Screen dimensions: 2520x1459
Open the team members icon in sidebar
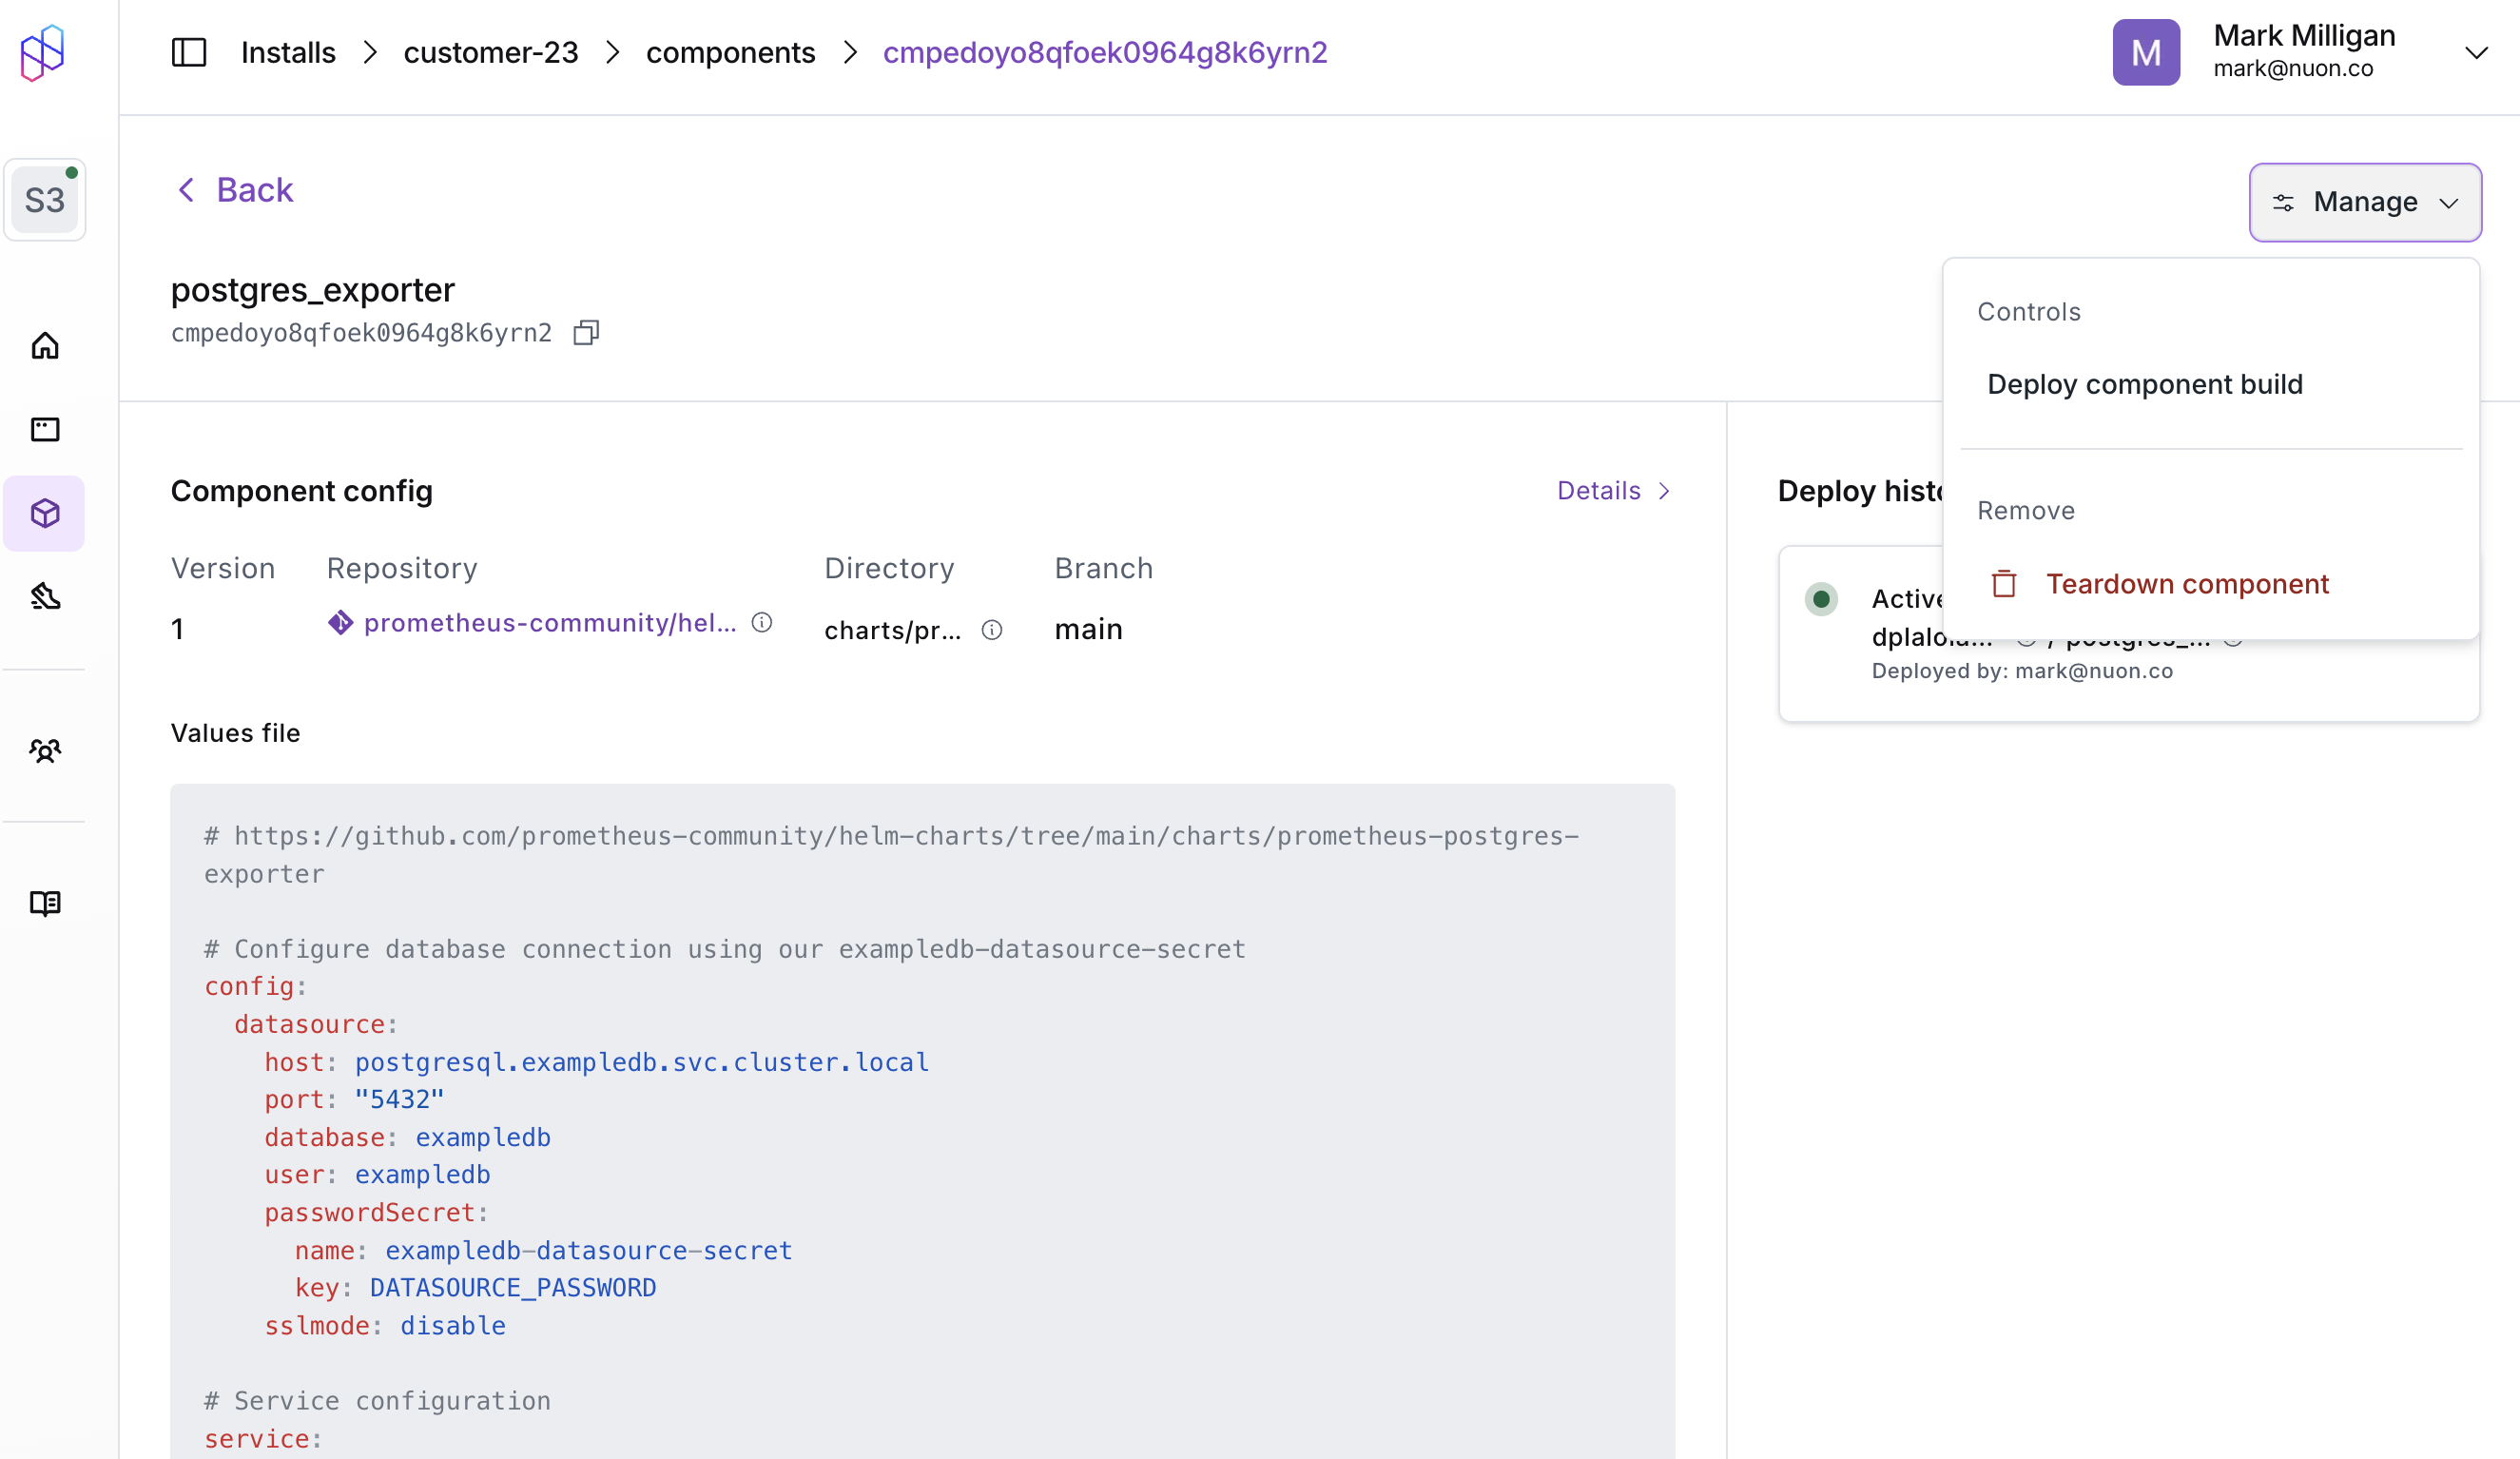coord(45,750)
